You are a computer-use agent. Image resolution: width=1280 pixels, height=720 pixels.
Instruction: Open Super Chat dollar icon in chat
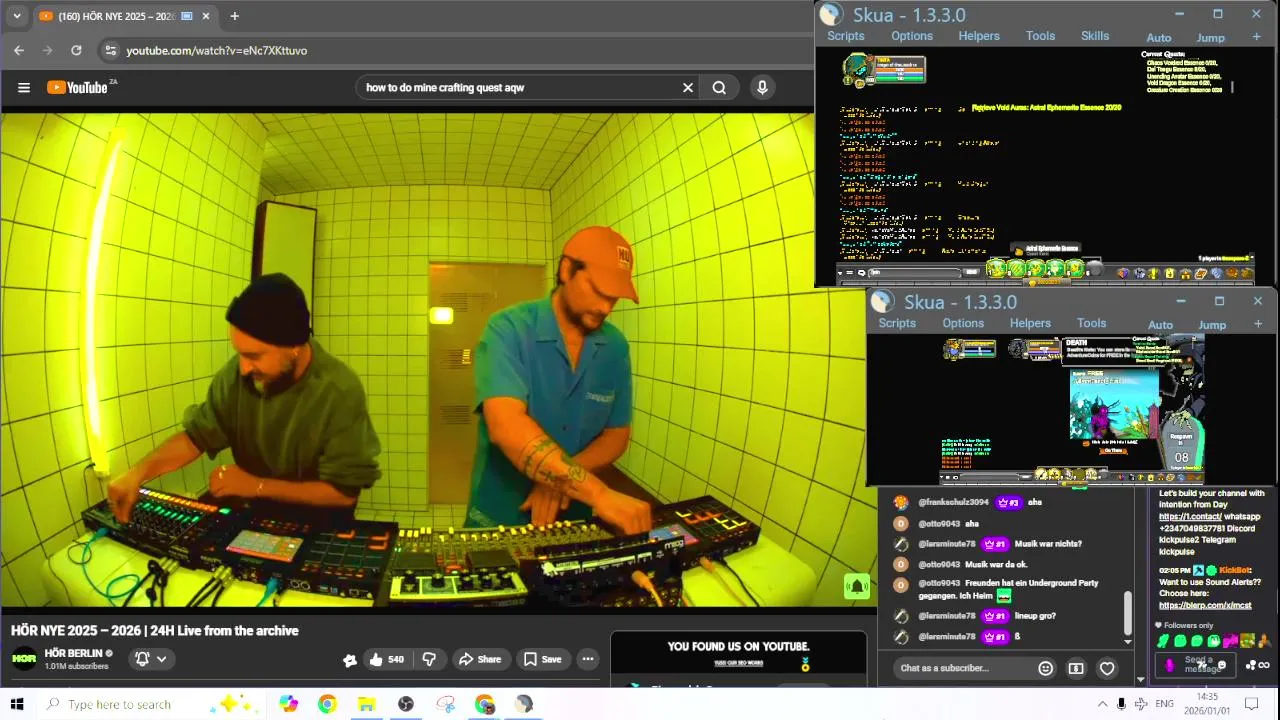click(1076, 668)
